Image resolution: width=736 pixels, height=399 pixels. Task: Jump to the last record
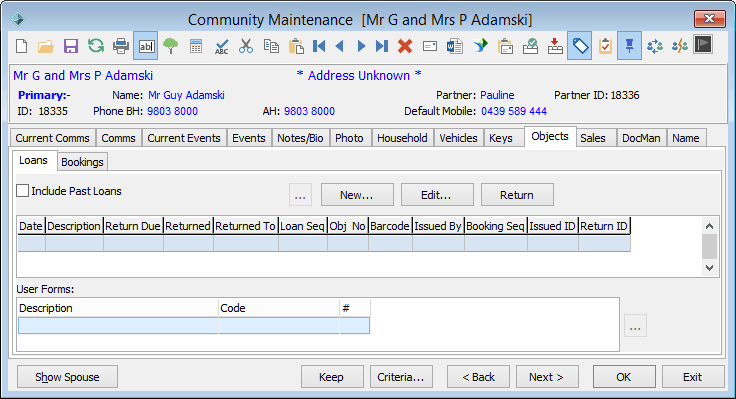pos(382,46)
